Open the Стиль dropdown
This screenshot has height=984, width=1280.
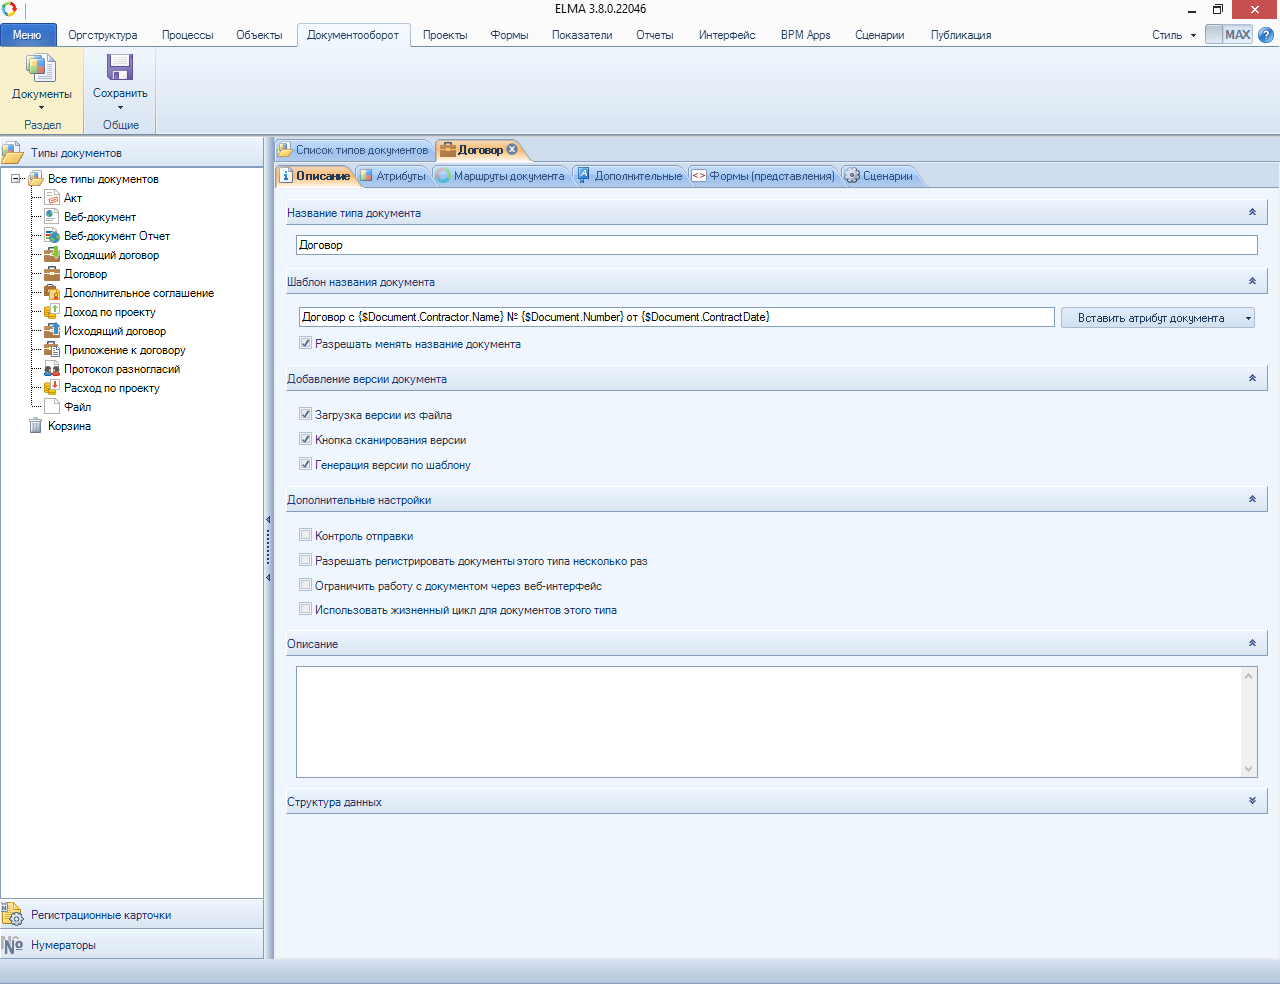point(1173,35)
